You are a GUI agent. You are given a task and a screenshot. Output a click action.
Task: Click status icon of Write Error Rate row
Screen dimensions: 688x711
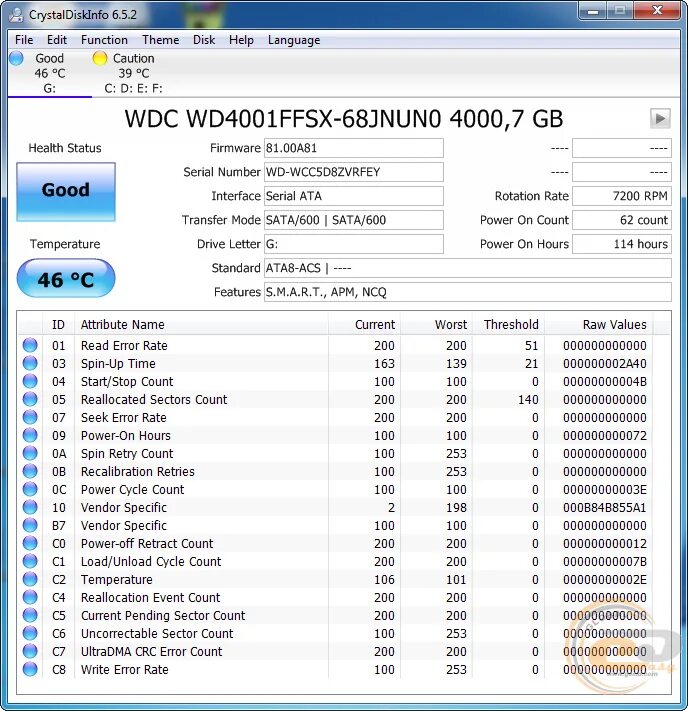tap(30, 669)
